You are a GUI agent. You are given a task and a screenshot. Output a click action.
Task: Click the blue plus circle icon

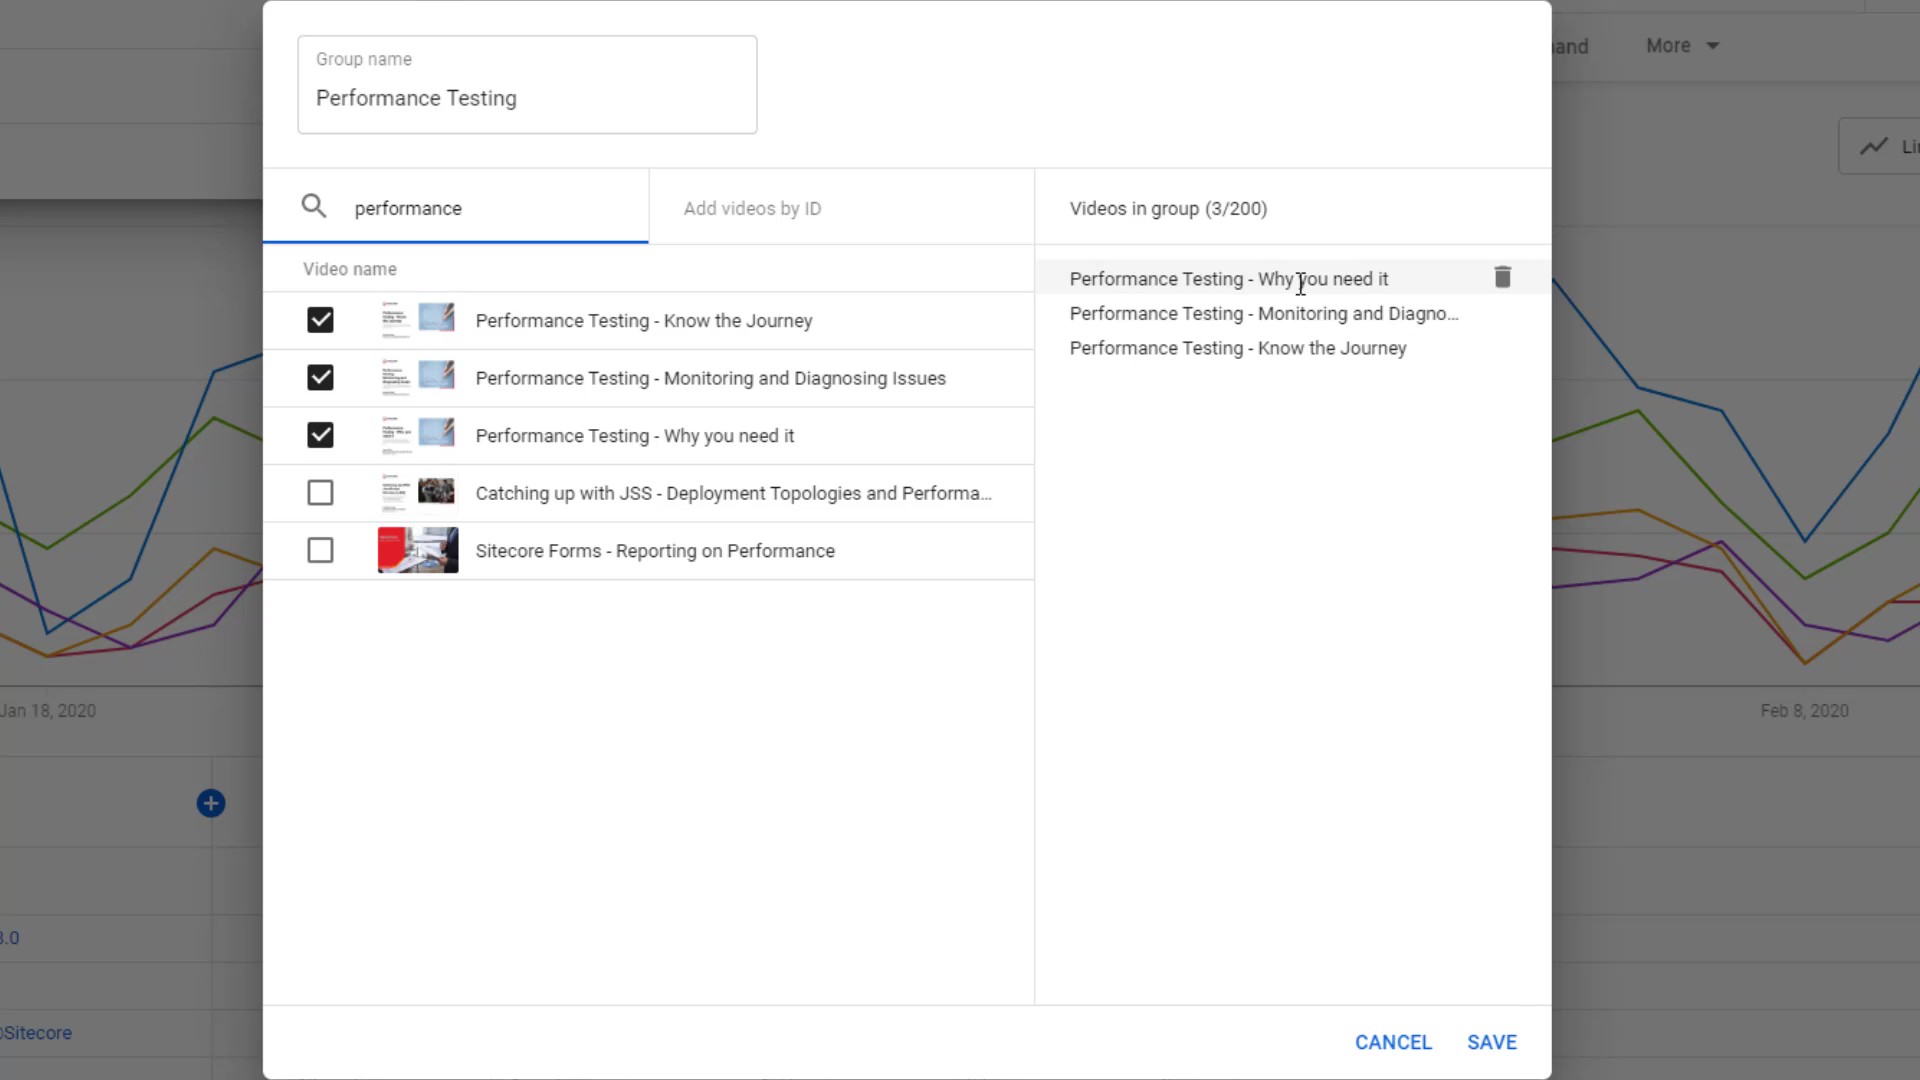[x=211, y=803]
